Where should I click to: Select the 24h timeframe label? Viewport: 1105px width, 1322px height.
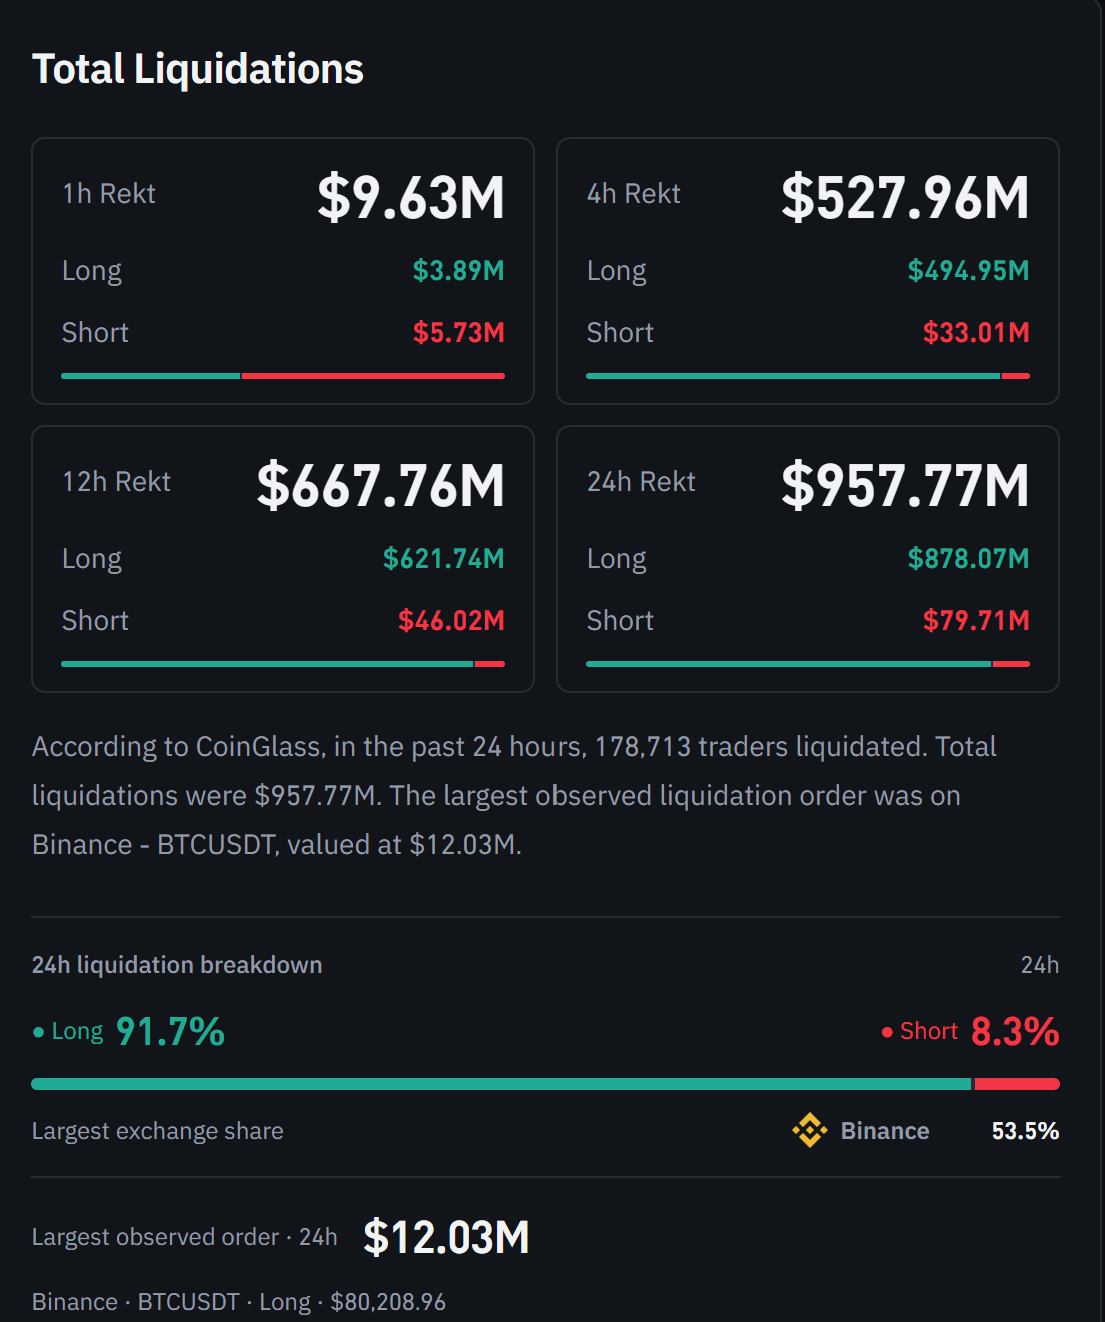[1040, 965]
